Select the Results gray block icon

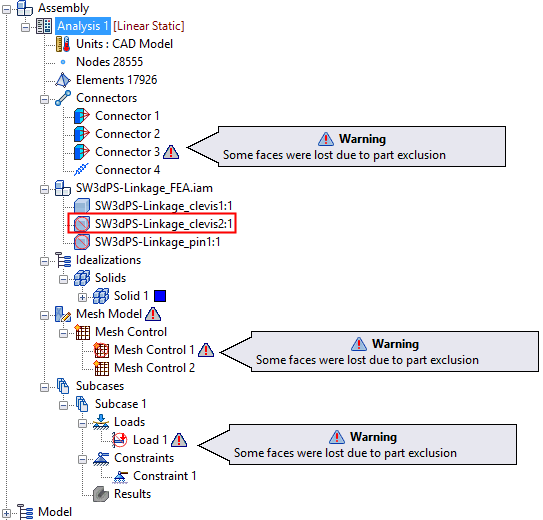[101, 494]
